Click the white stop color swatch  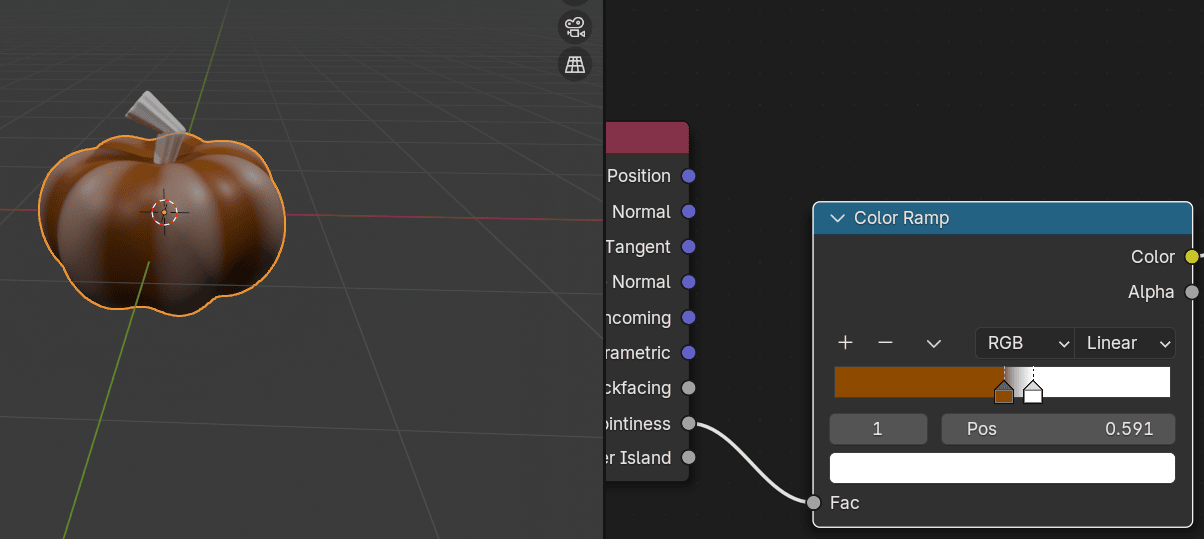1001,468
